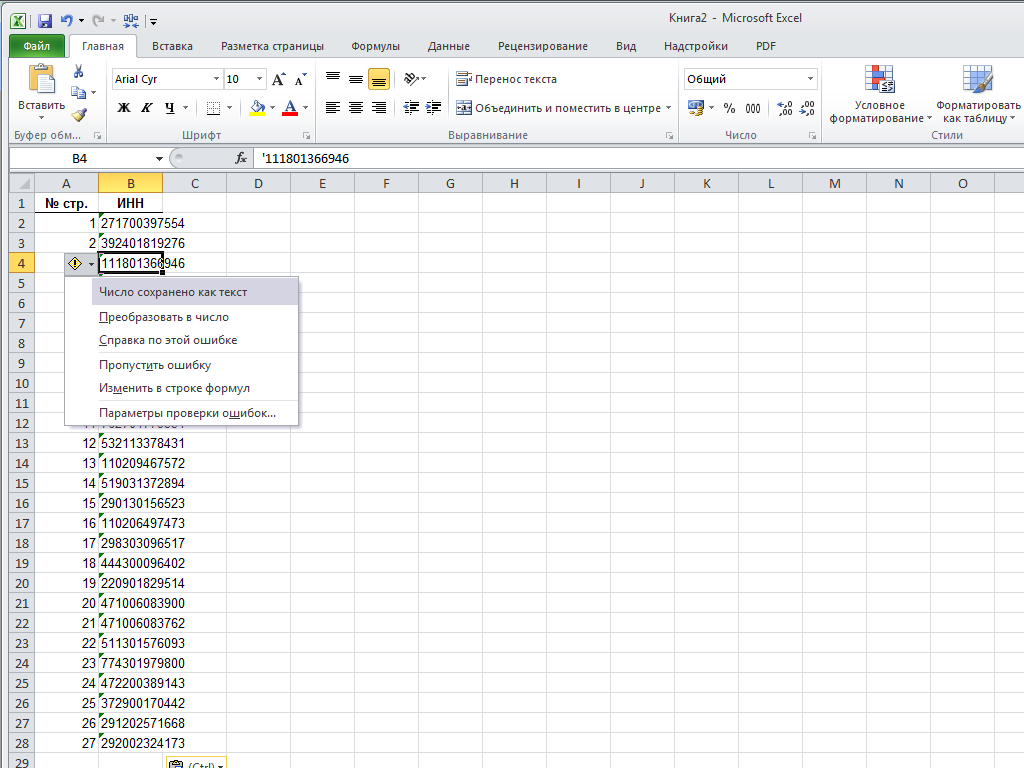This screenshot has width=1024, height=768.
Task: Toggle middle vertical alignment
Action: [x=356, y=79]
